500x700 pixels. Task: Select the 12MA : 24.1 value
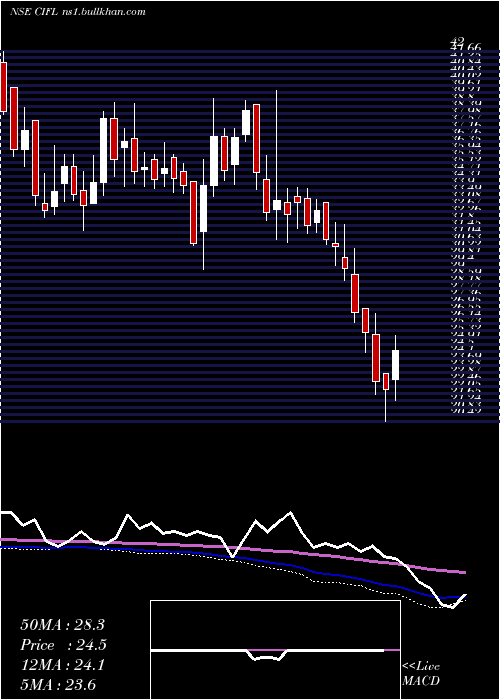click(62, 665)
